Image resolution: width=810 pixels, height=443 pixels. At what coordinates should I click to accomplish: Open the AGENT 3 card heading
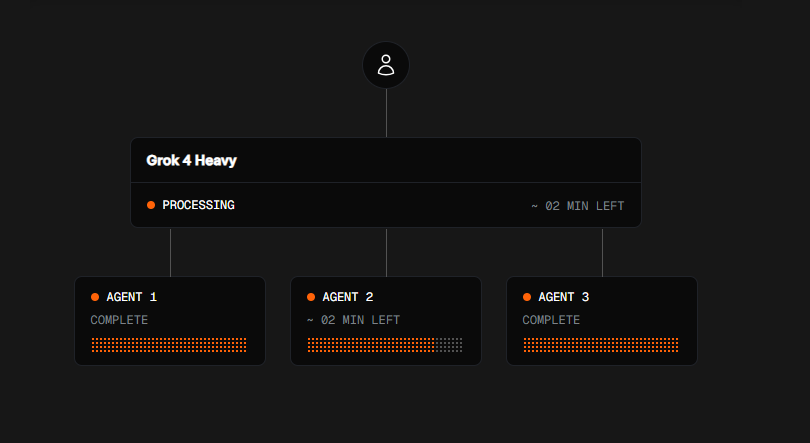click(x=564, y=297)
